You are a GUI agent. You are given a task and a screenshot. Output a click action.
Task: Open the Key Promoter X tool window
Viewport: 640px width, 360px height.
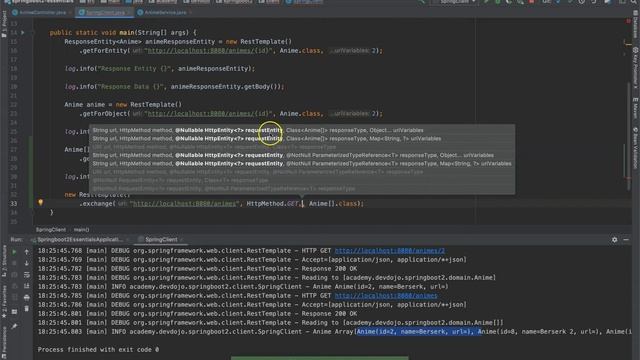click(x=636, y=68)
